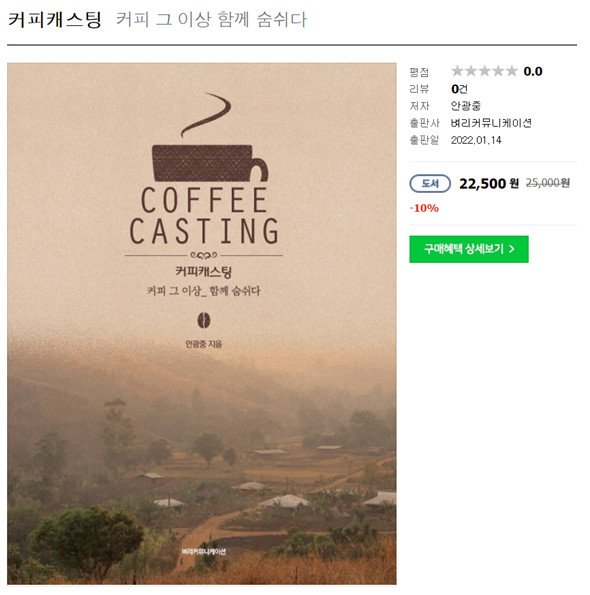
Task: Click the sale price 22,500원
Action: click(x=489, y=184)
